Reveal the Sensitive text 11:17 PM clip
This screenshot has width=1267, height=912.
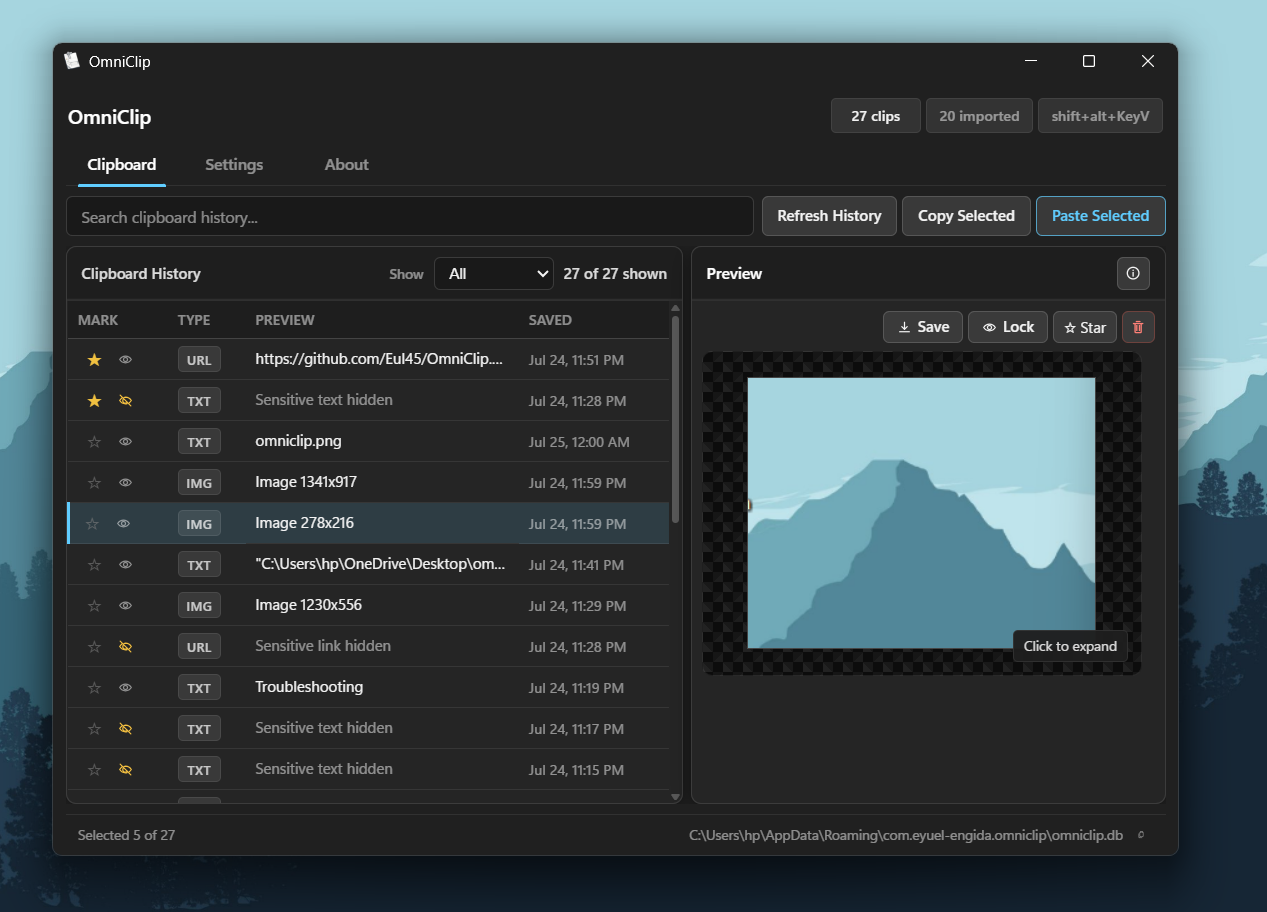click(125, 728)
